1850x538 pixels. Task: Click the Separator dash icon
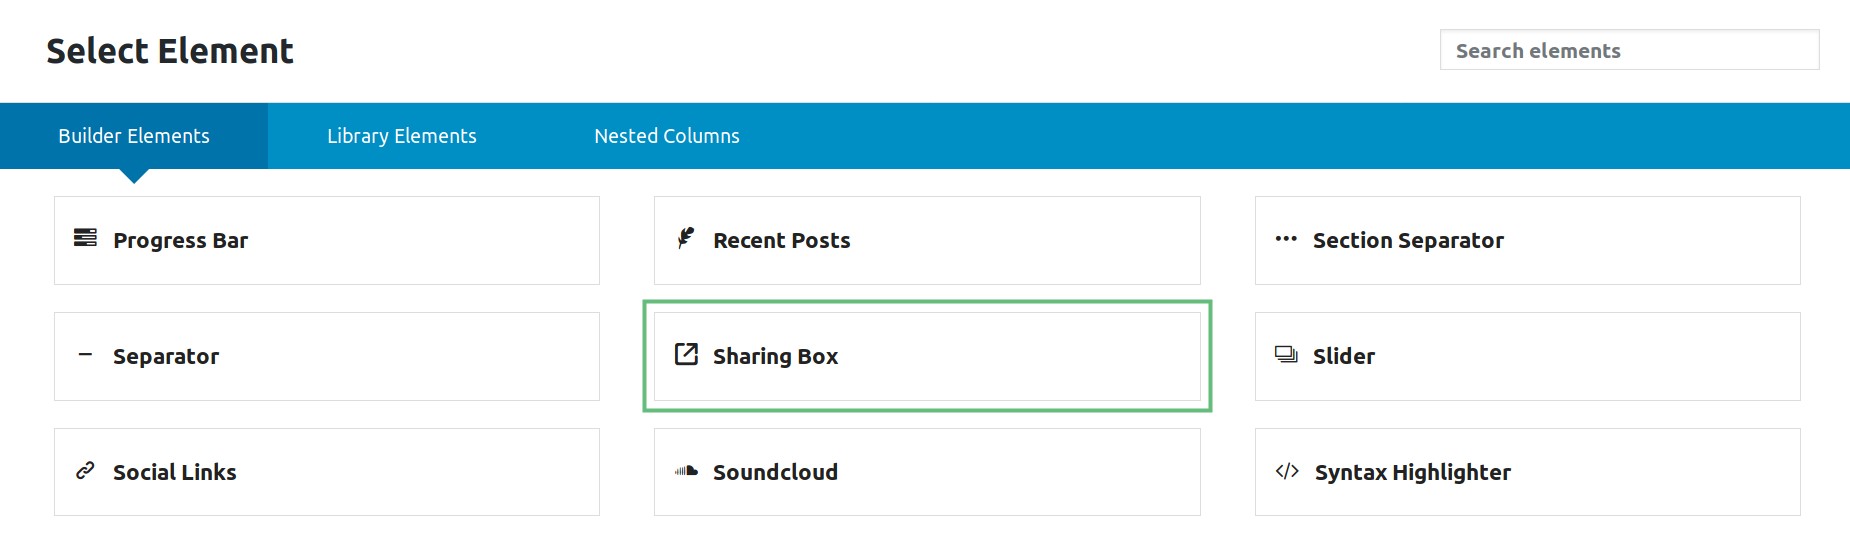pyautogui.click(x=85, y=354)
